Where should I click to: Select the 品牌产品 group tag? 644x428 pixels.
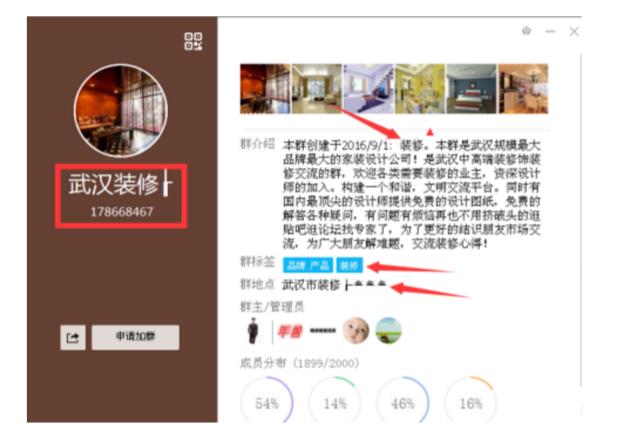point(308,265)
